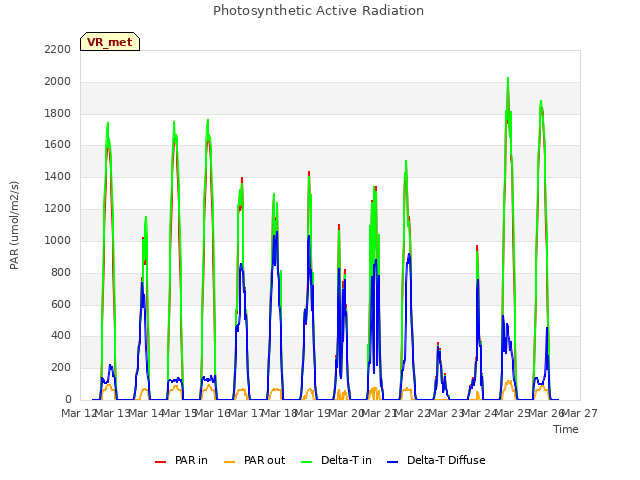Click the 1400 y-axis tick label
640x480 pixels.
58,177
